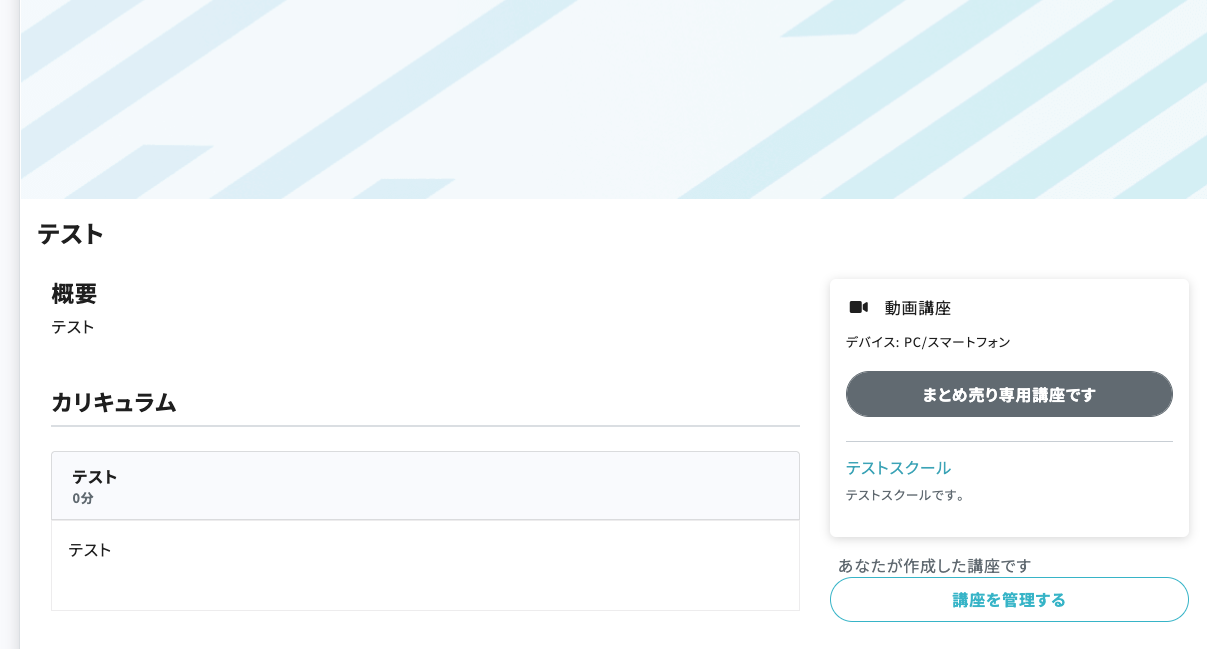Image resolution: width=1207 pixels, height=649 pixels.
Task: Click the テストスクールです。 school description
Action: tap(907, 495)
